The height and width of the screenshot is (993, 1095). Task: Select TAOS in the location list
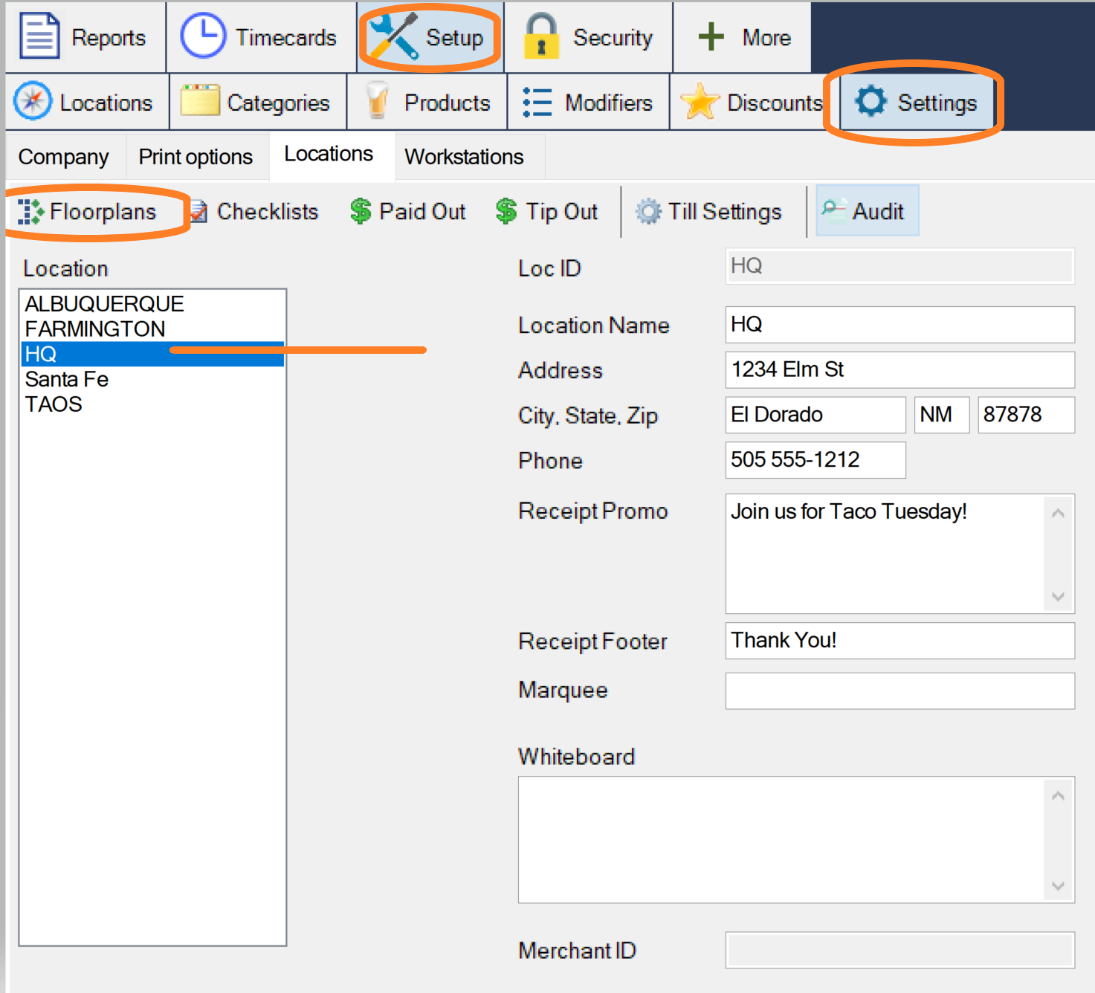152,404
